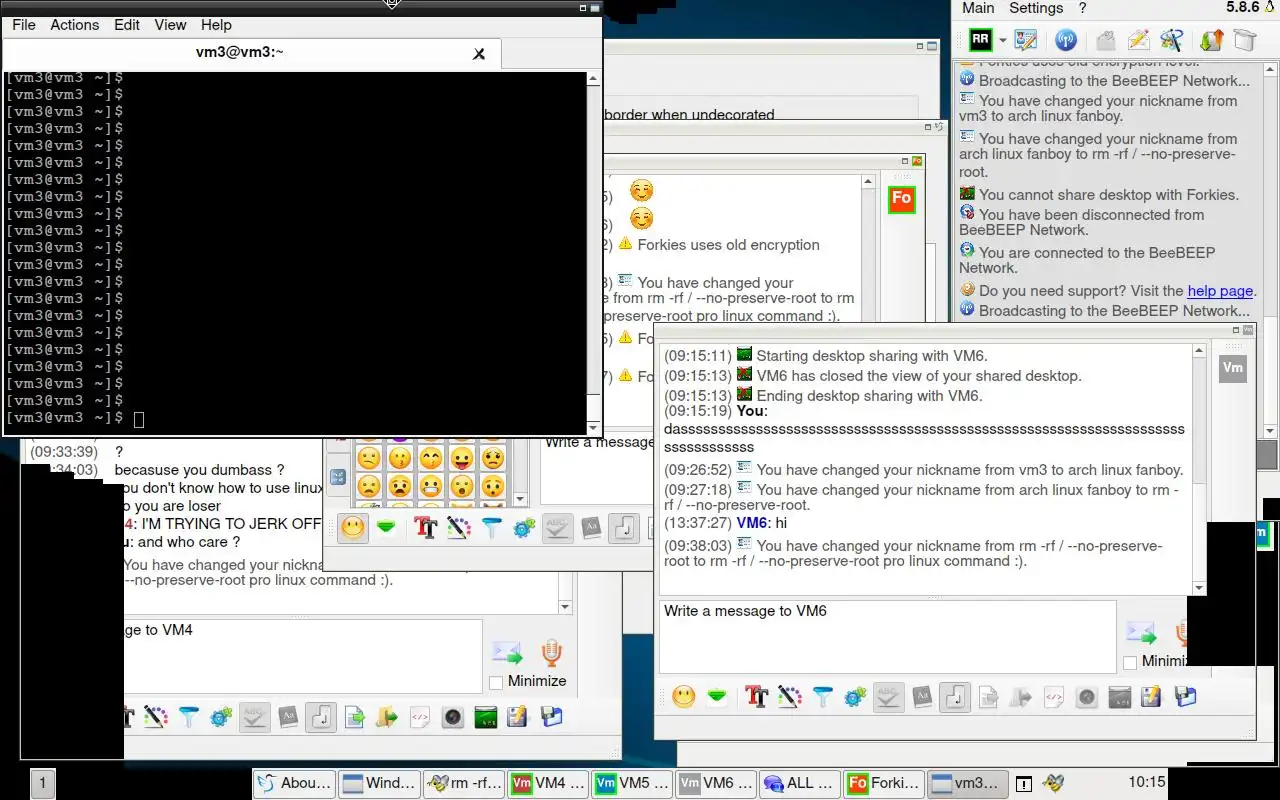Open the file transfers arrows icon

tap(1212, 40)
